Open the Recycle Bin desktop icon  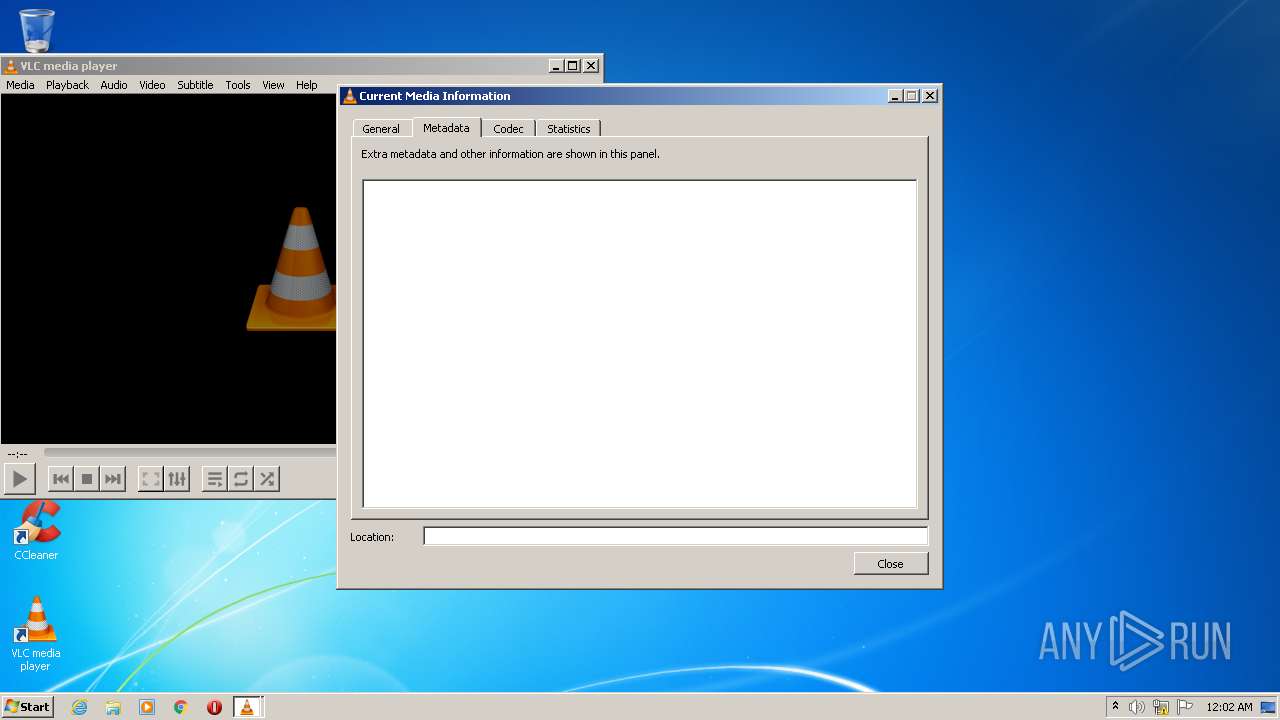[37, 30]
